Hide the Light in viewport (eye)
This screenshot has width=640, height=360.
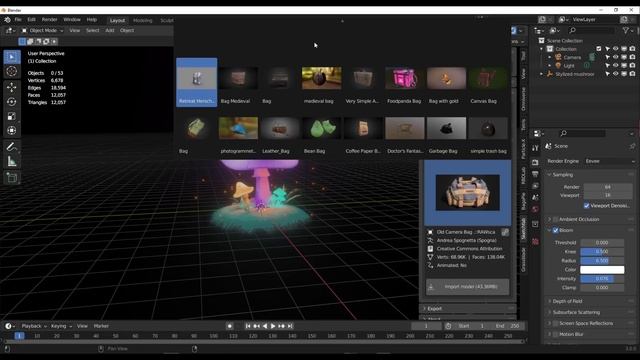(616, 65)
